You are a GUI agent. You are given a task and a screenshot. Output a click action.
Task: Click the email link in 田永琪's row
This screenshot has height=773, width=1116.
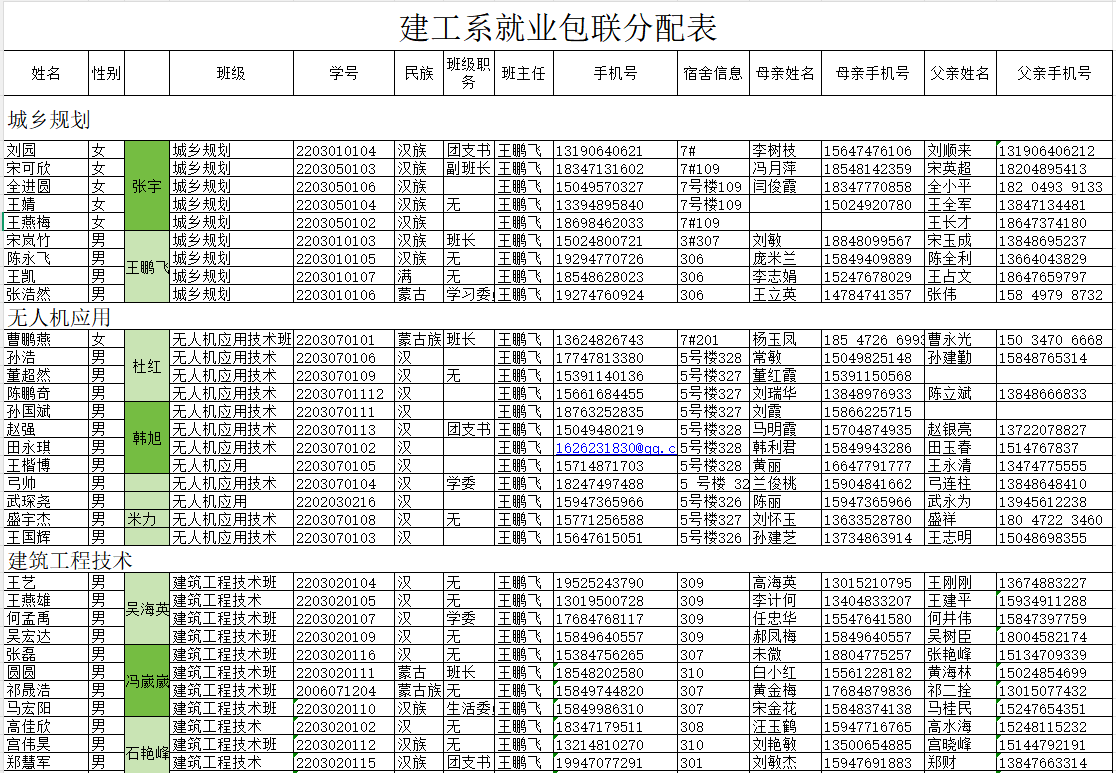(615, 448)
